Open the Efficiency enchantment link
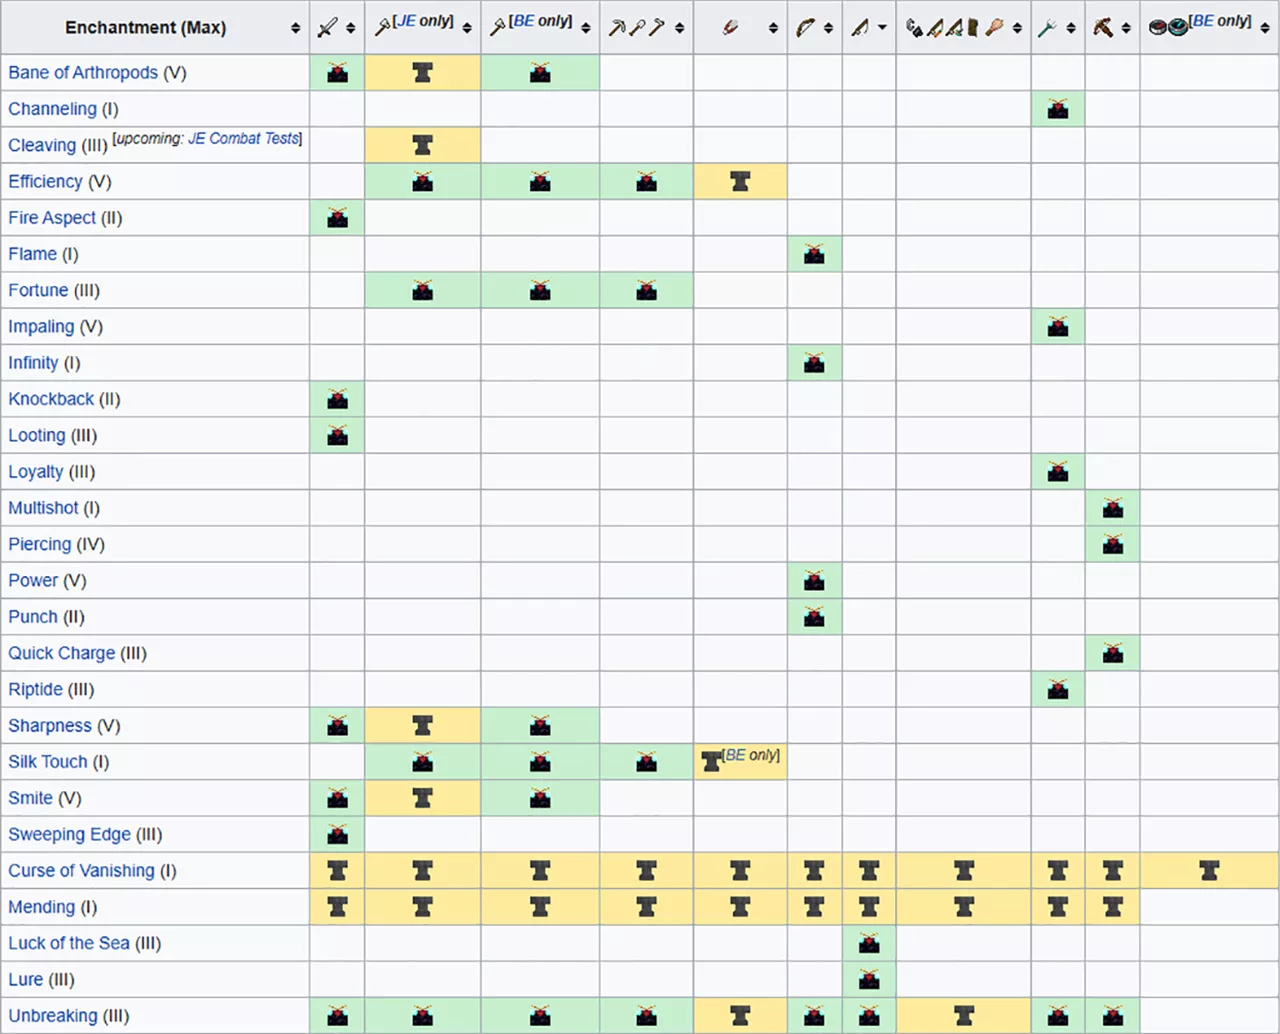 coord(45,182)
